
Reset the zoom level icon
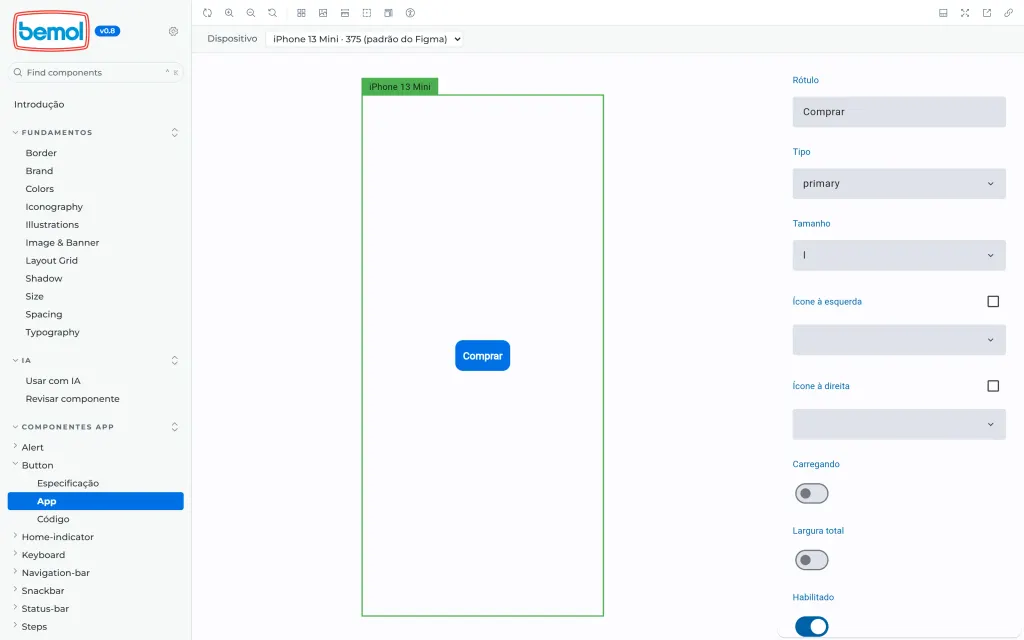pyautogui.click(x=272, y=13)
